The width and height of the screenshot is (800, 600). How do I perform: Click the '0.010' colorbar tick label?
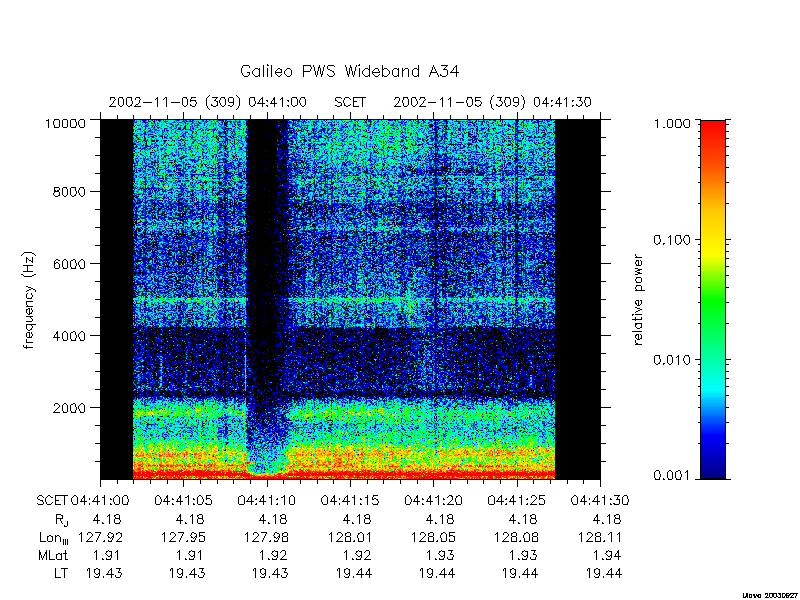point(670,360)
